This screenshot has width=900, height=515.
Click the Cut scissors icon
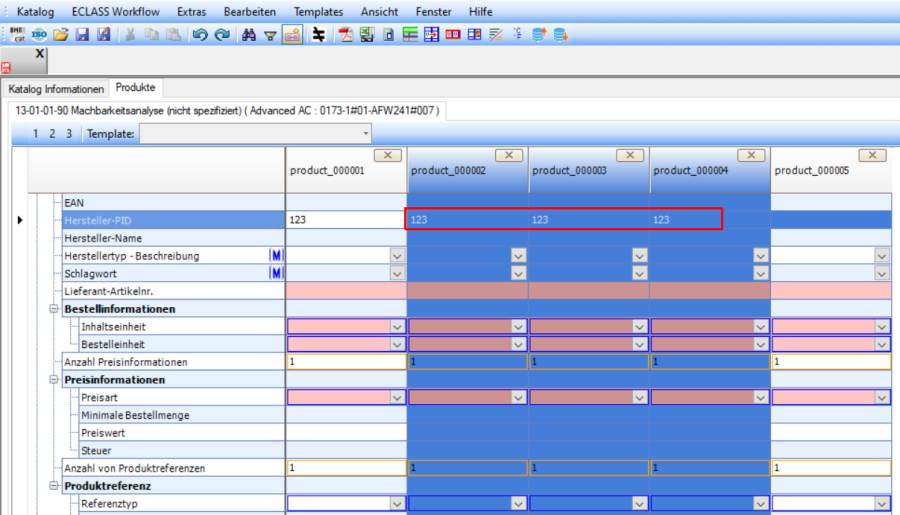point(130,34)
